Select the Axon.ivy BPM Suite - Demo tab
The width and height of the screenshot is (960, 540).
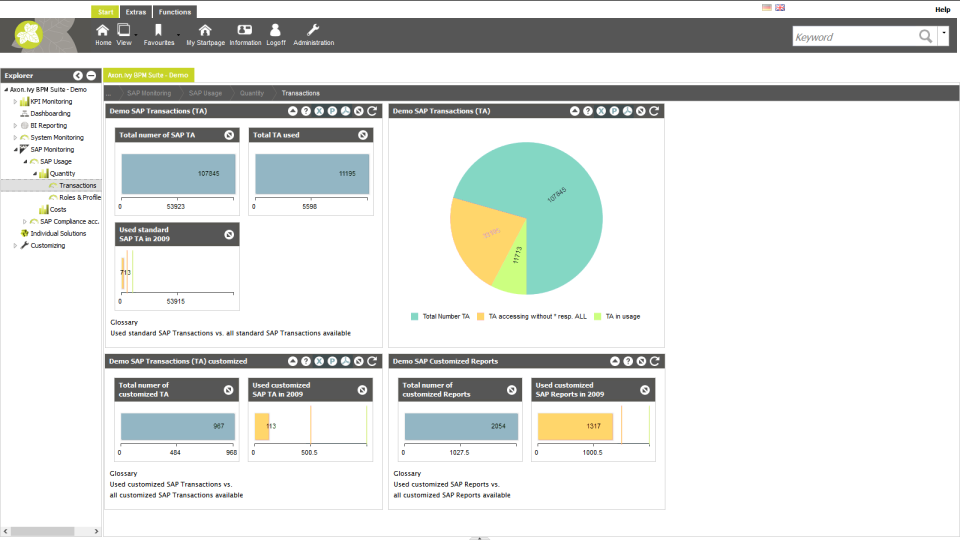tap(148, 75)
